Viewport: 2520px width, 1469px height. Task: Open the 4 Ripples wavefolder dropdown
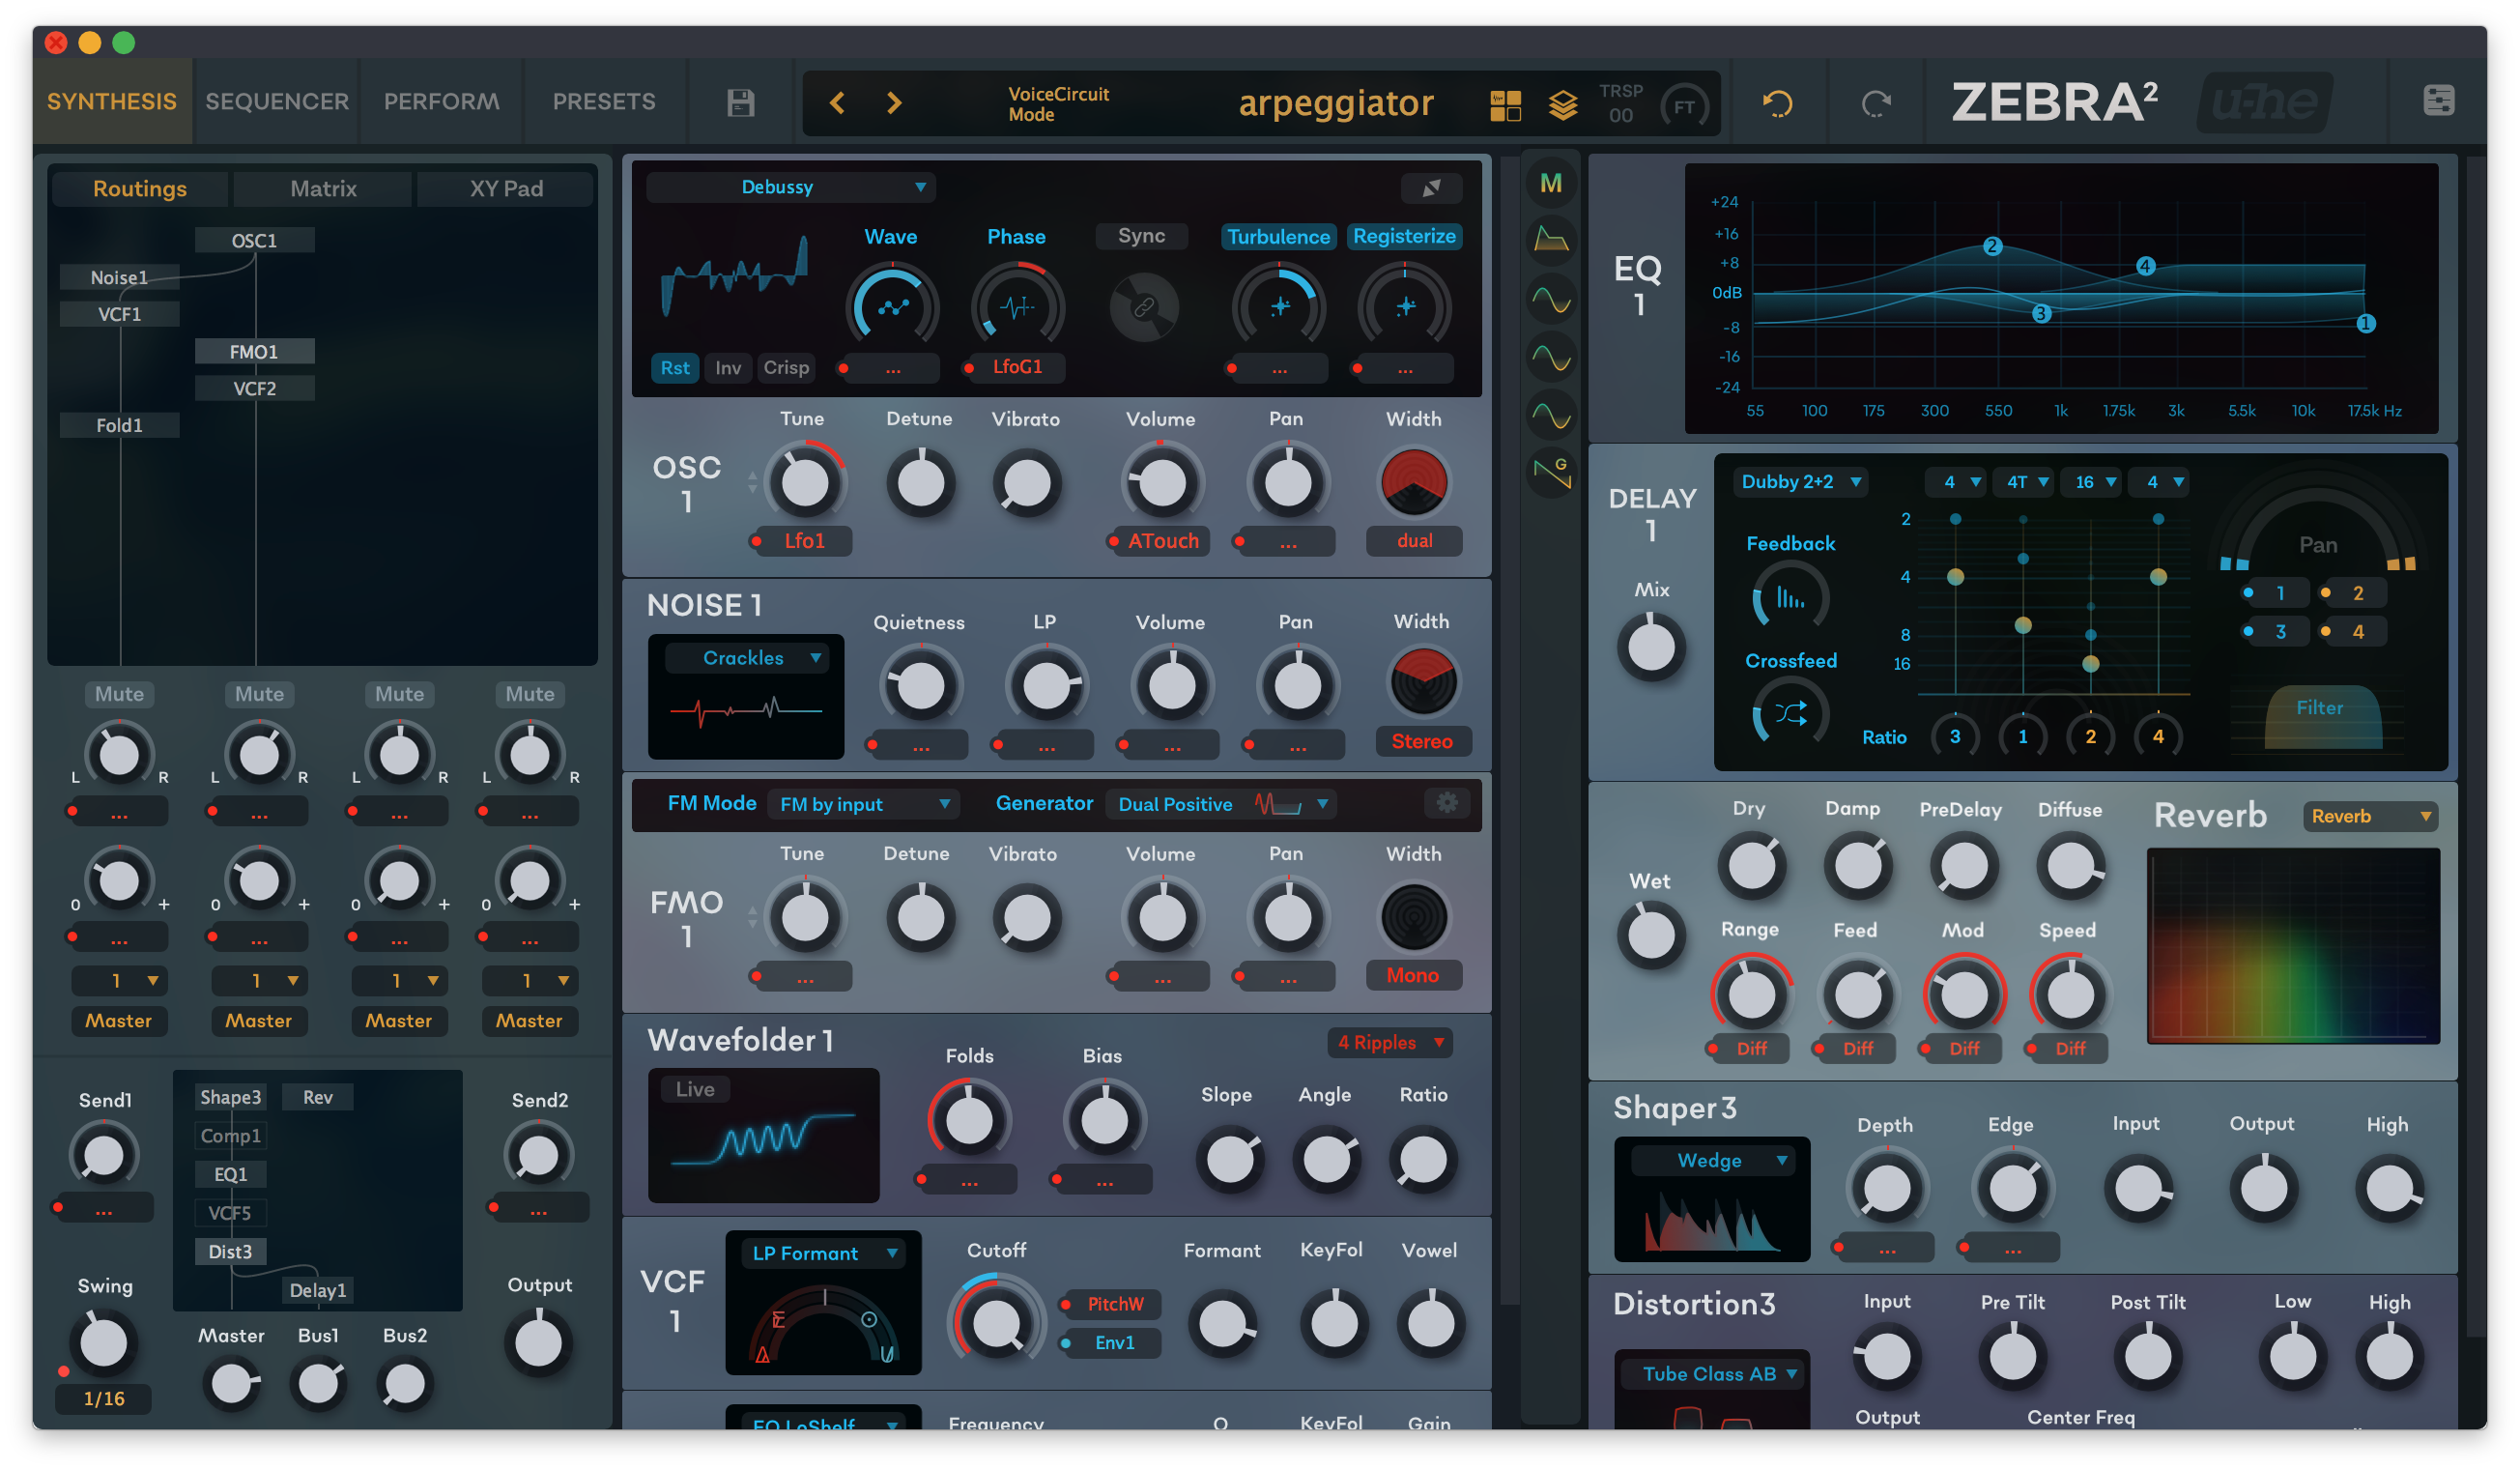[1389, 1043]
